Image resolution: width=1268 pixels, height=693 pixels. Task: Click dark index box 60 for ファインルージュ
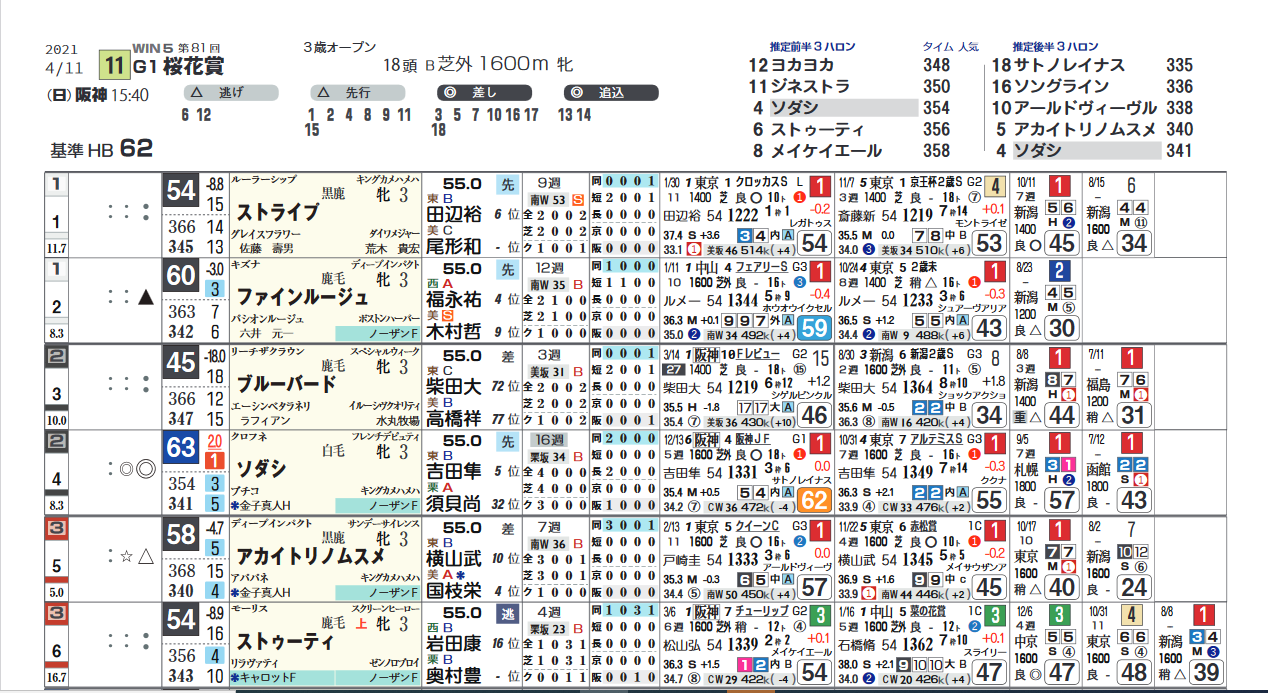point(181,277)
